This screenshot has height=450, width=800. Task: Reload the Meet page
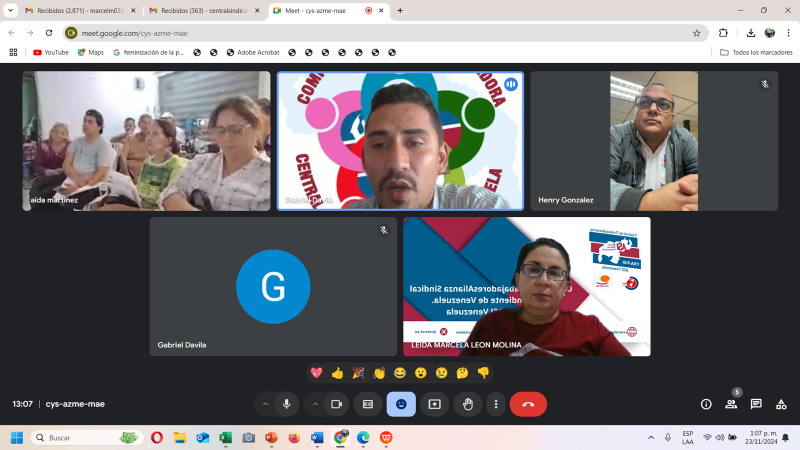tap(49, 33)
